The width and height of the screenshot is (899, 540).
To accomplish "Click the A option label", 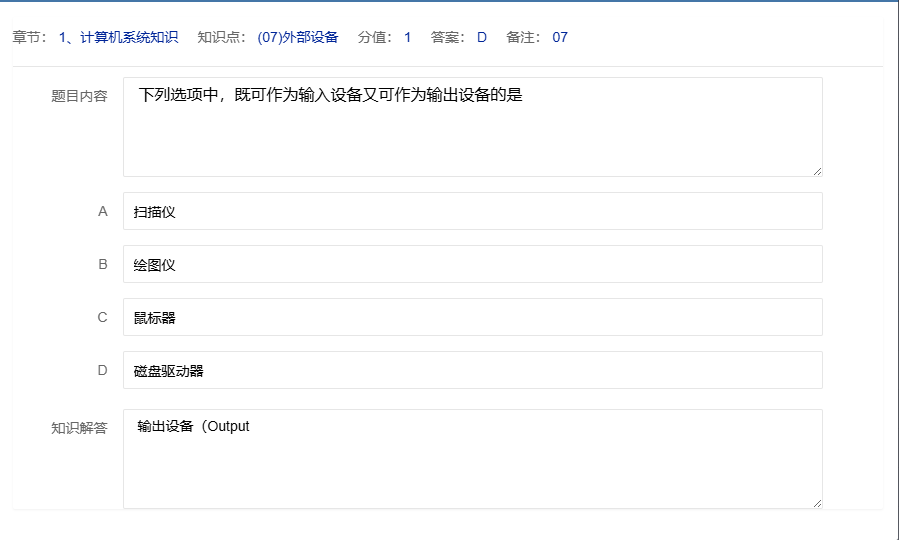I will coord(102,211).
